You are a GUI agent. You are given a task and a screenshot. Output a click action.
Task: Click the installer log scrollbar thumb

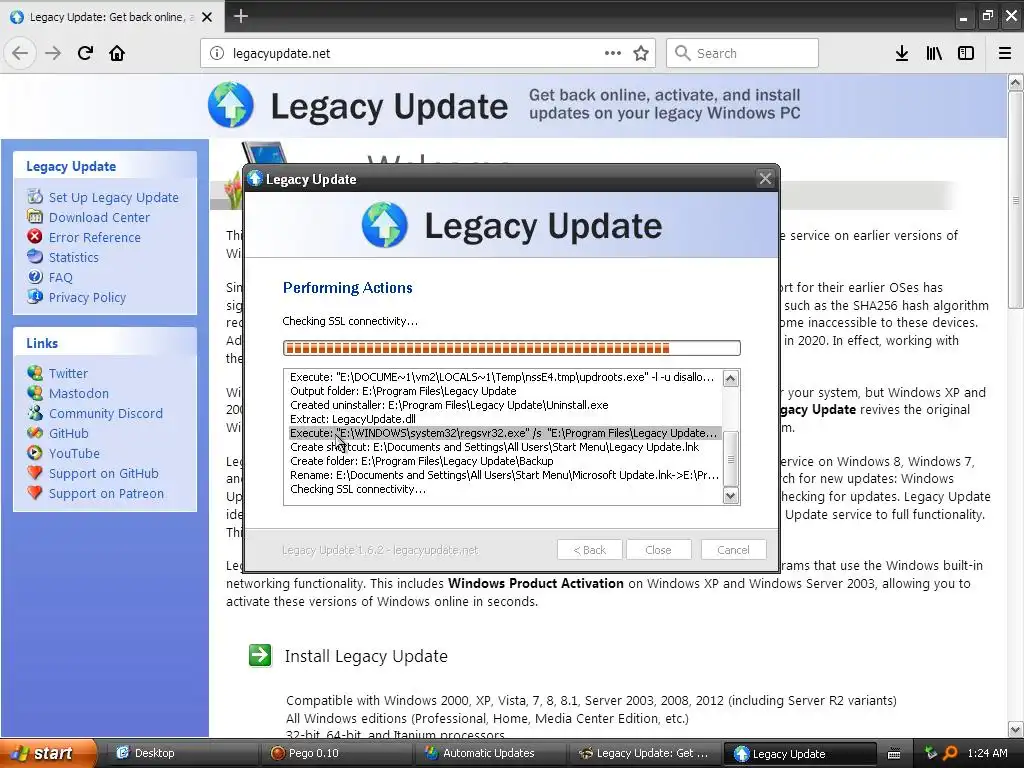point(731,458)
